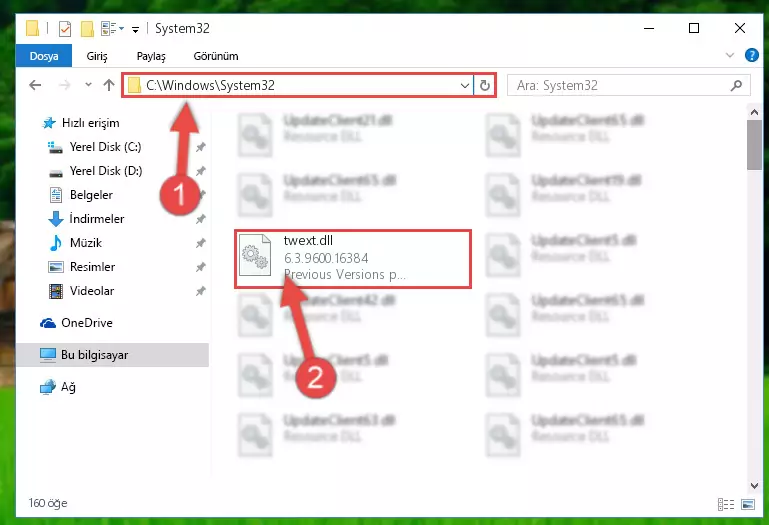The width and height of the screenshot is (769, 525).
Task: Select the twext.dll file icon
Action: pyautogui.click(x=255, y=255)
